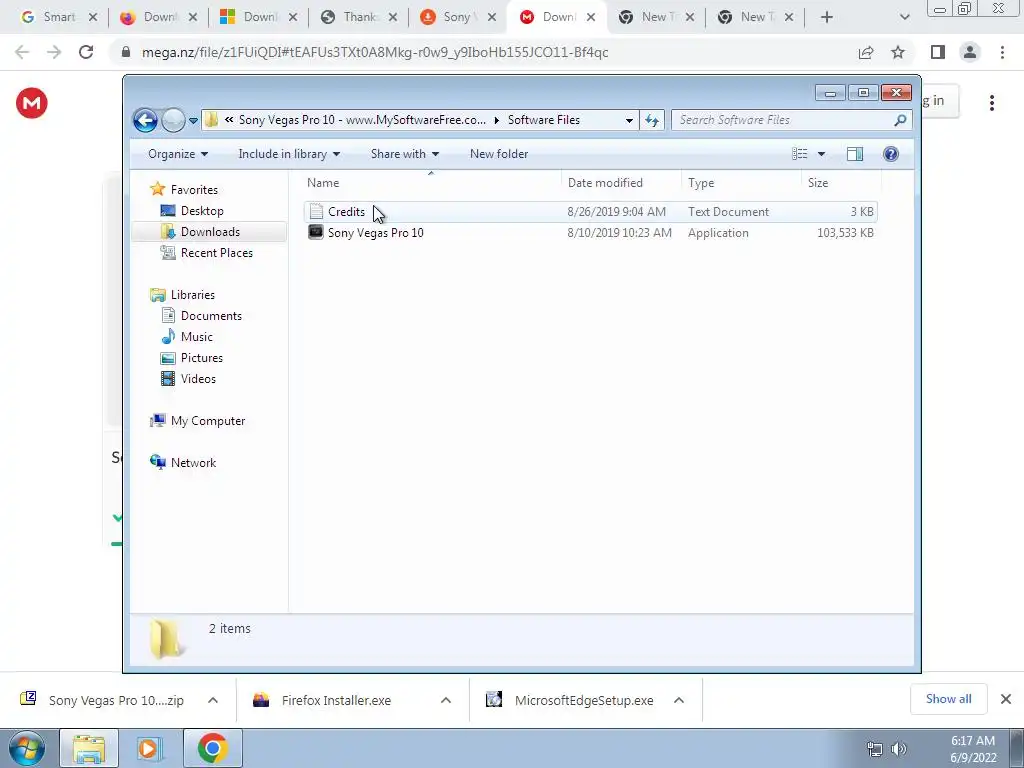This screenshot has width=1024, height=768.
Task: Click the Change your view icon
Action: click(x=800, y=154)
